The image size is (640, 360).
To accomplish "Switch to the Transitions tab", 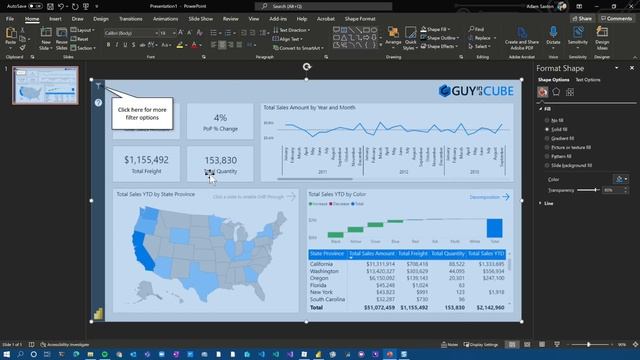I will coord(131,19).
